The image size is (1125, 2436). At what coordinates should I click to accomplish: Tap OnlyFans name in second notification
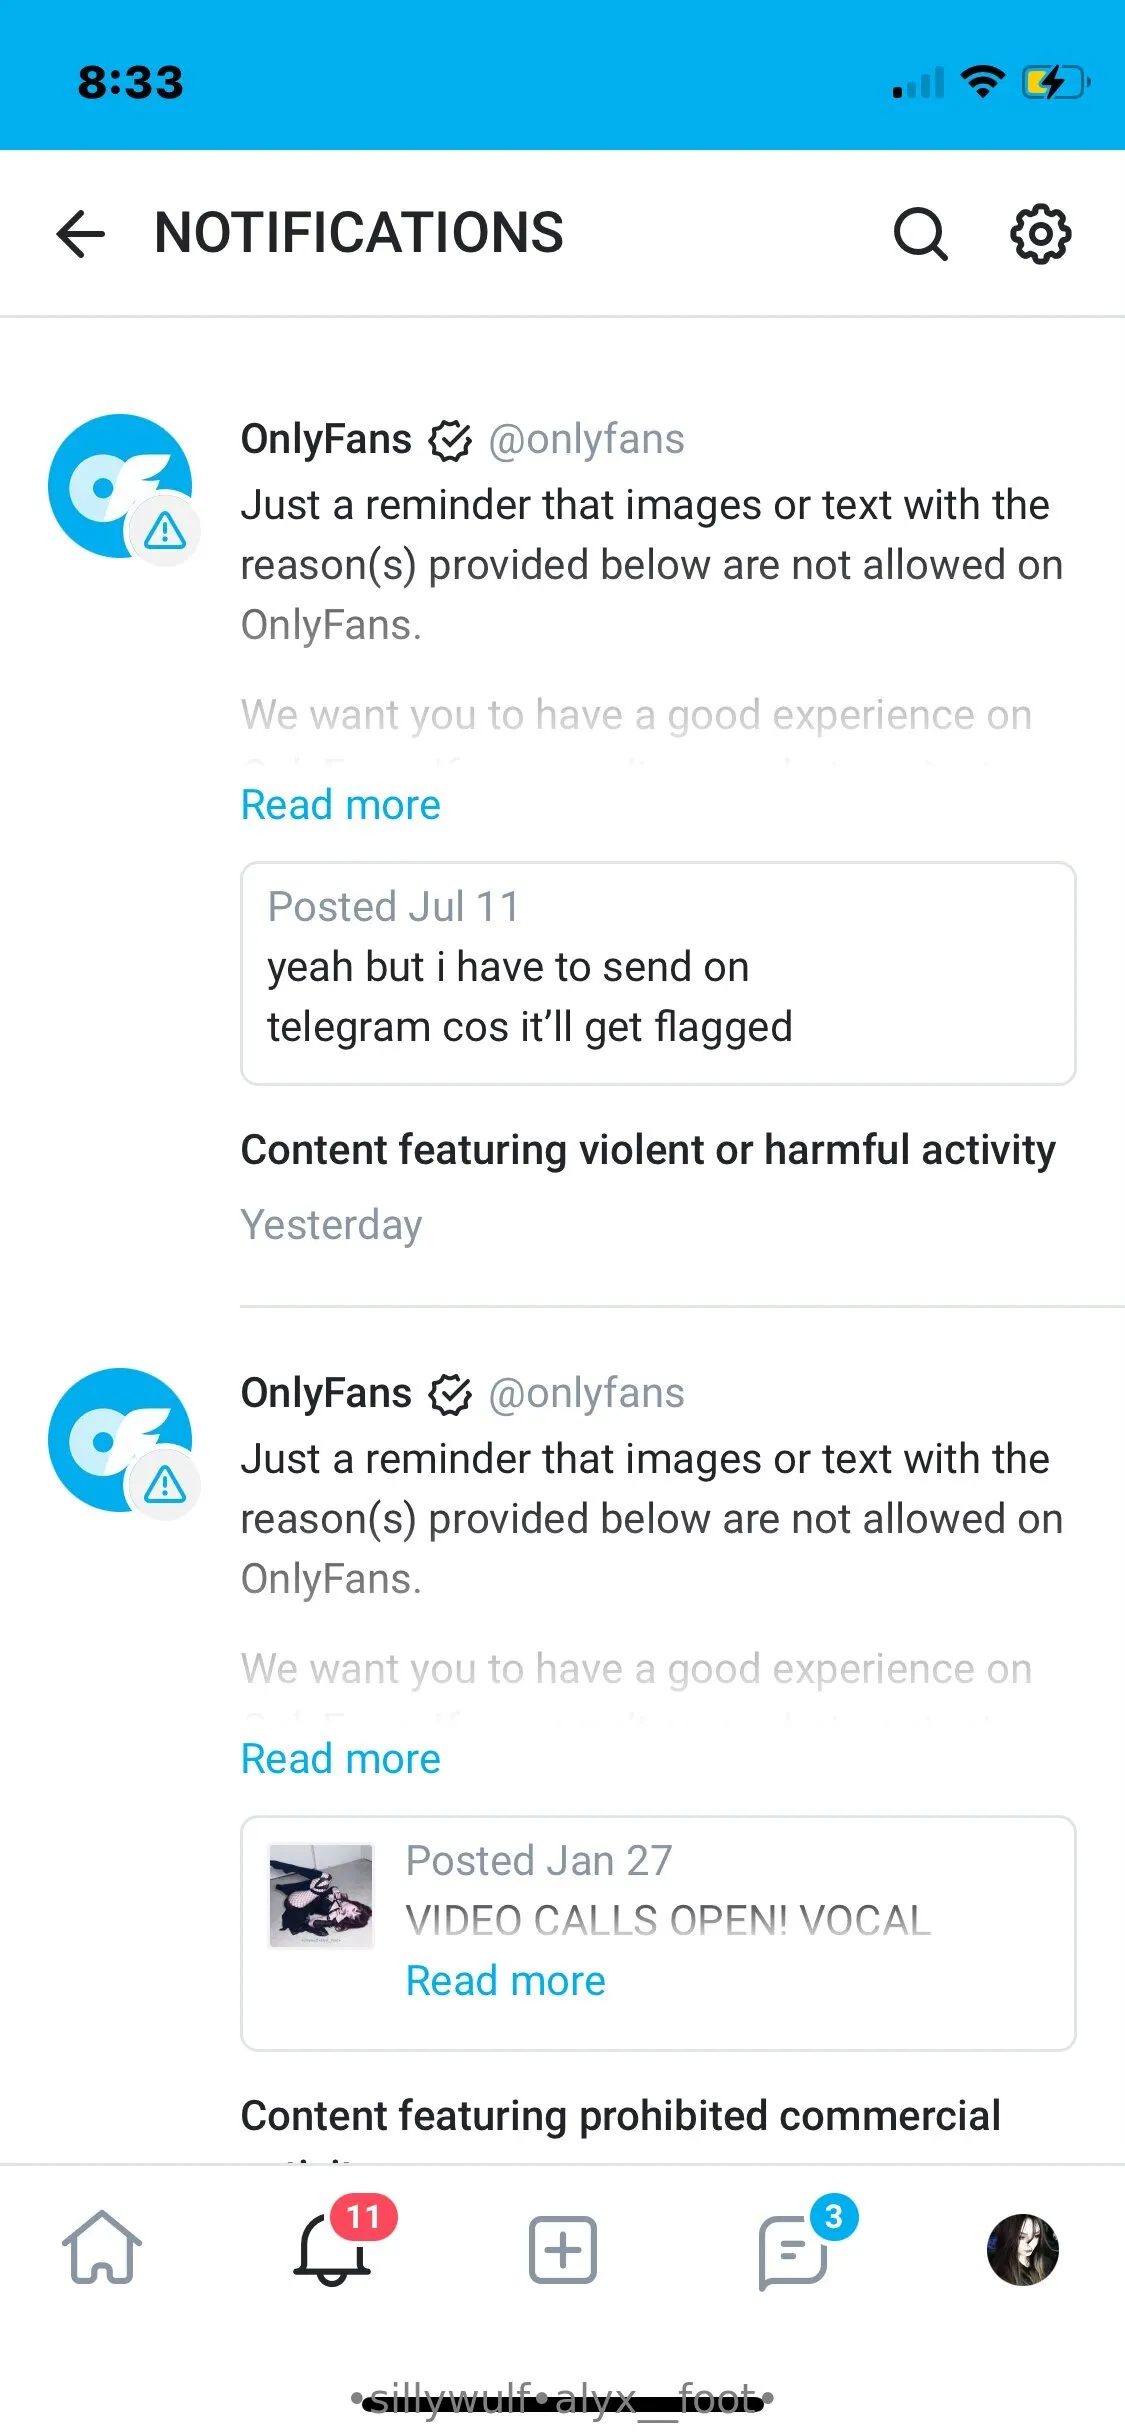(x=326, y=1393)
